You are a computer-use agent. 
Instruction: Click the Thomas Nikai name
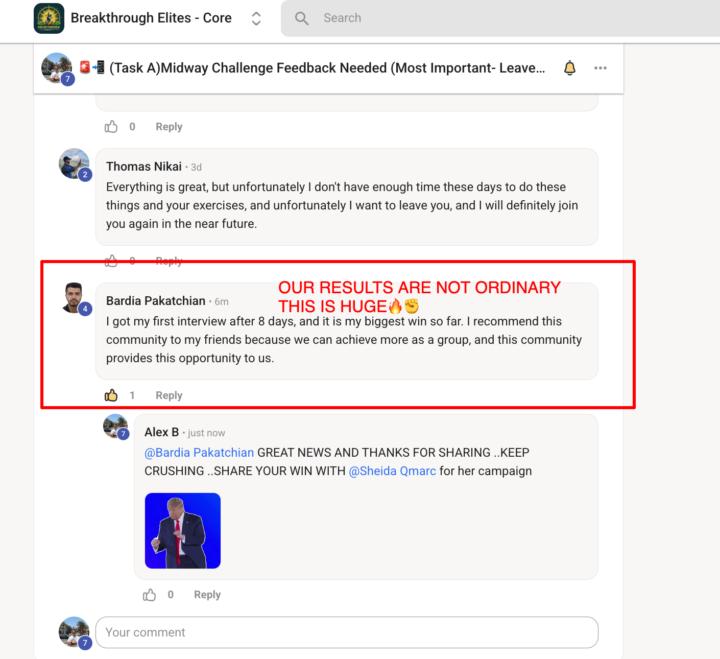coord(144,166)
